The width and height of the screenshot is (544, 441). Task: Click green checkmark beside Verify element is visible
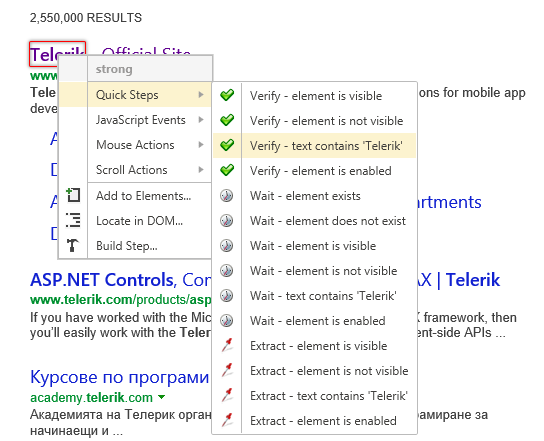click(227, 95)
